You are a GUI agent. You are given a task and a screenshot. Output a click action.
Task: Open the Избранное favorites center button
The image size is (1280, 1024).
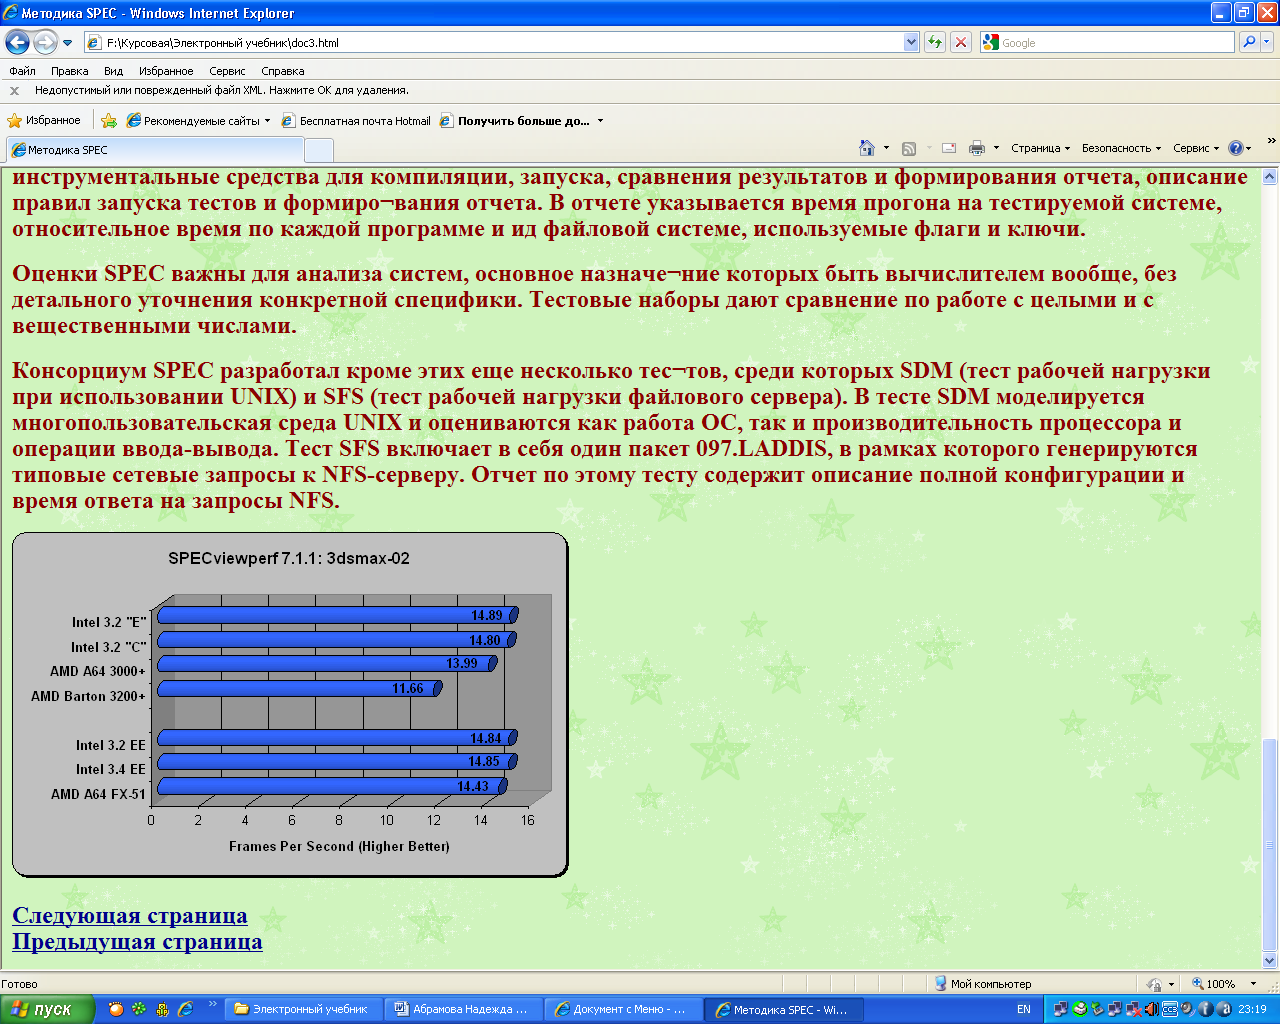pos(44,121)
